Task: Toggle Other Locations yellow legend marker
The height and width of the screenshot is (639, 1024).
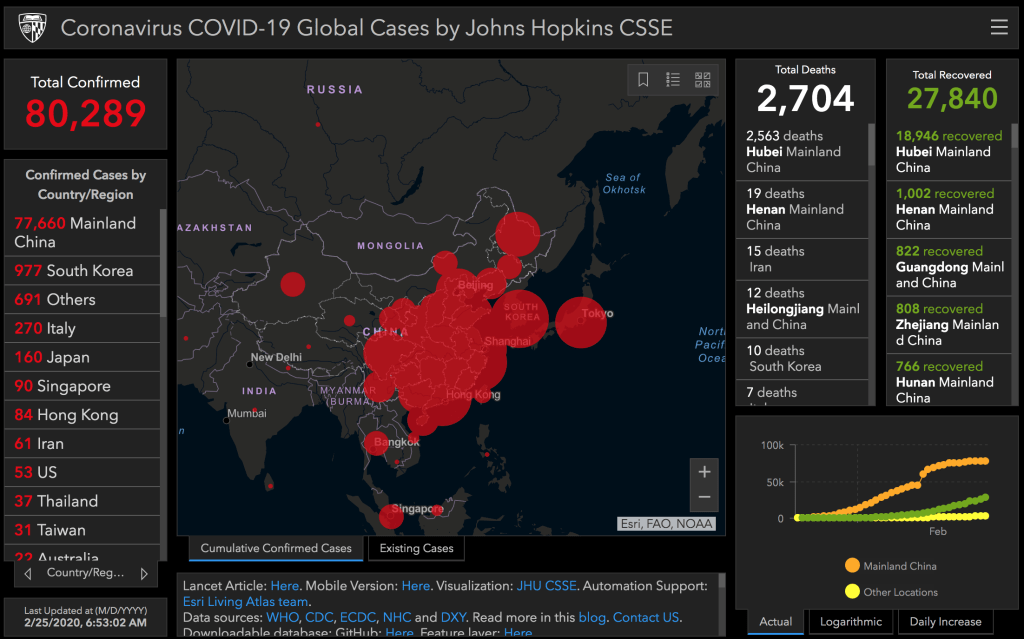Action: pyautogui.click(x=852, y=592)
